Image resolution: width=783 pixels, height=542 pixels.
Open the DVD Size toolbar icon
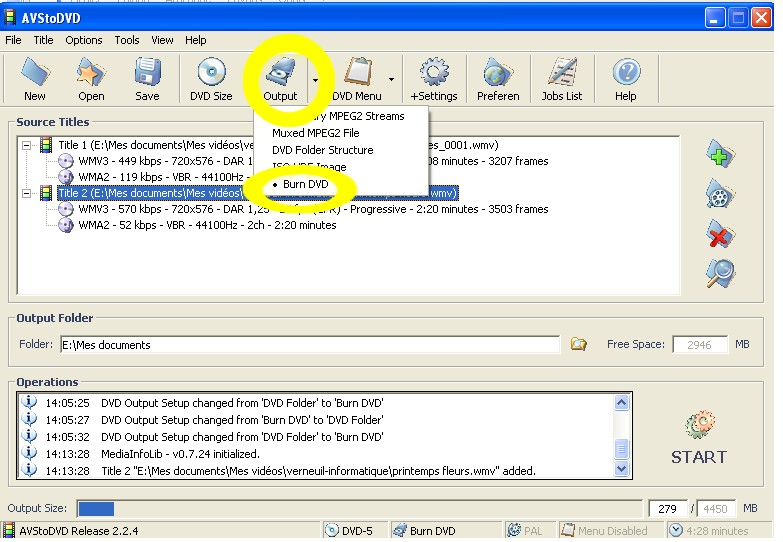pos(211,79)
